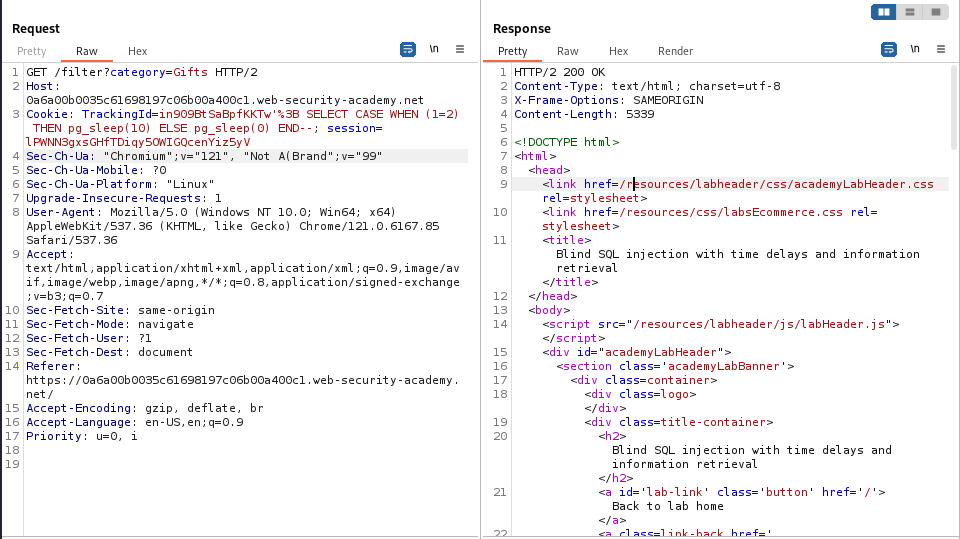Click 'Upgrade-Insecure-Requests: 1' header
This screenshot has height=539, width=960.
[x=124, y=198]
